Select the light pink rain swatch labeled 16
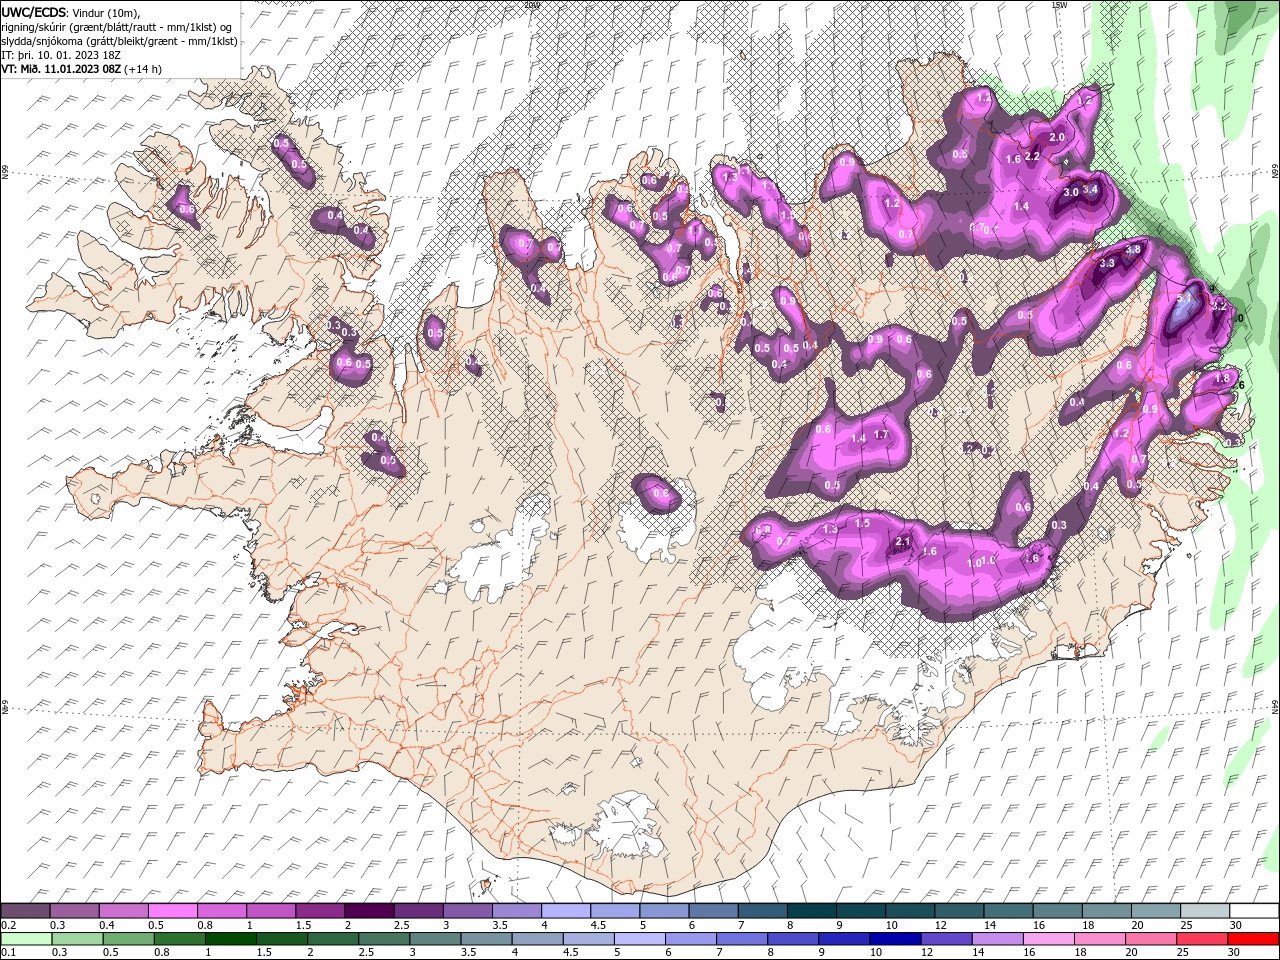1280x960 pixels. pos(1049,938)
